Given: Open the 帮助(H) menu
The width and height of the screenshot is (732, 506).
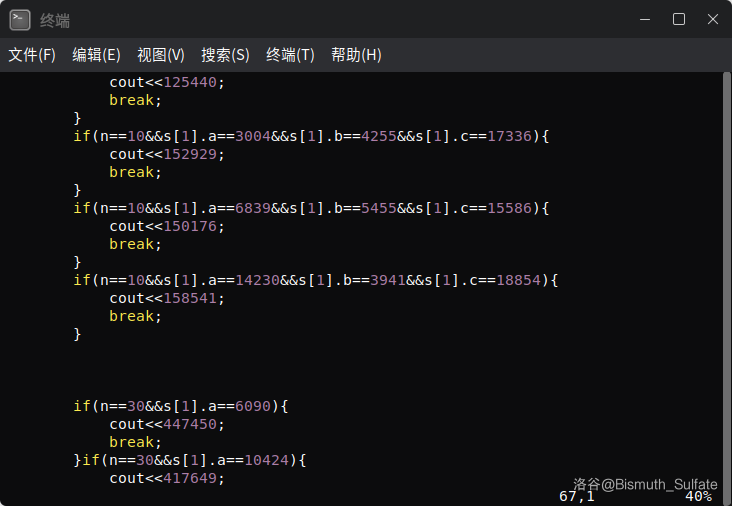Looking at the screenshot, I should pyautogui.click(x=356, y=55).
